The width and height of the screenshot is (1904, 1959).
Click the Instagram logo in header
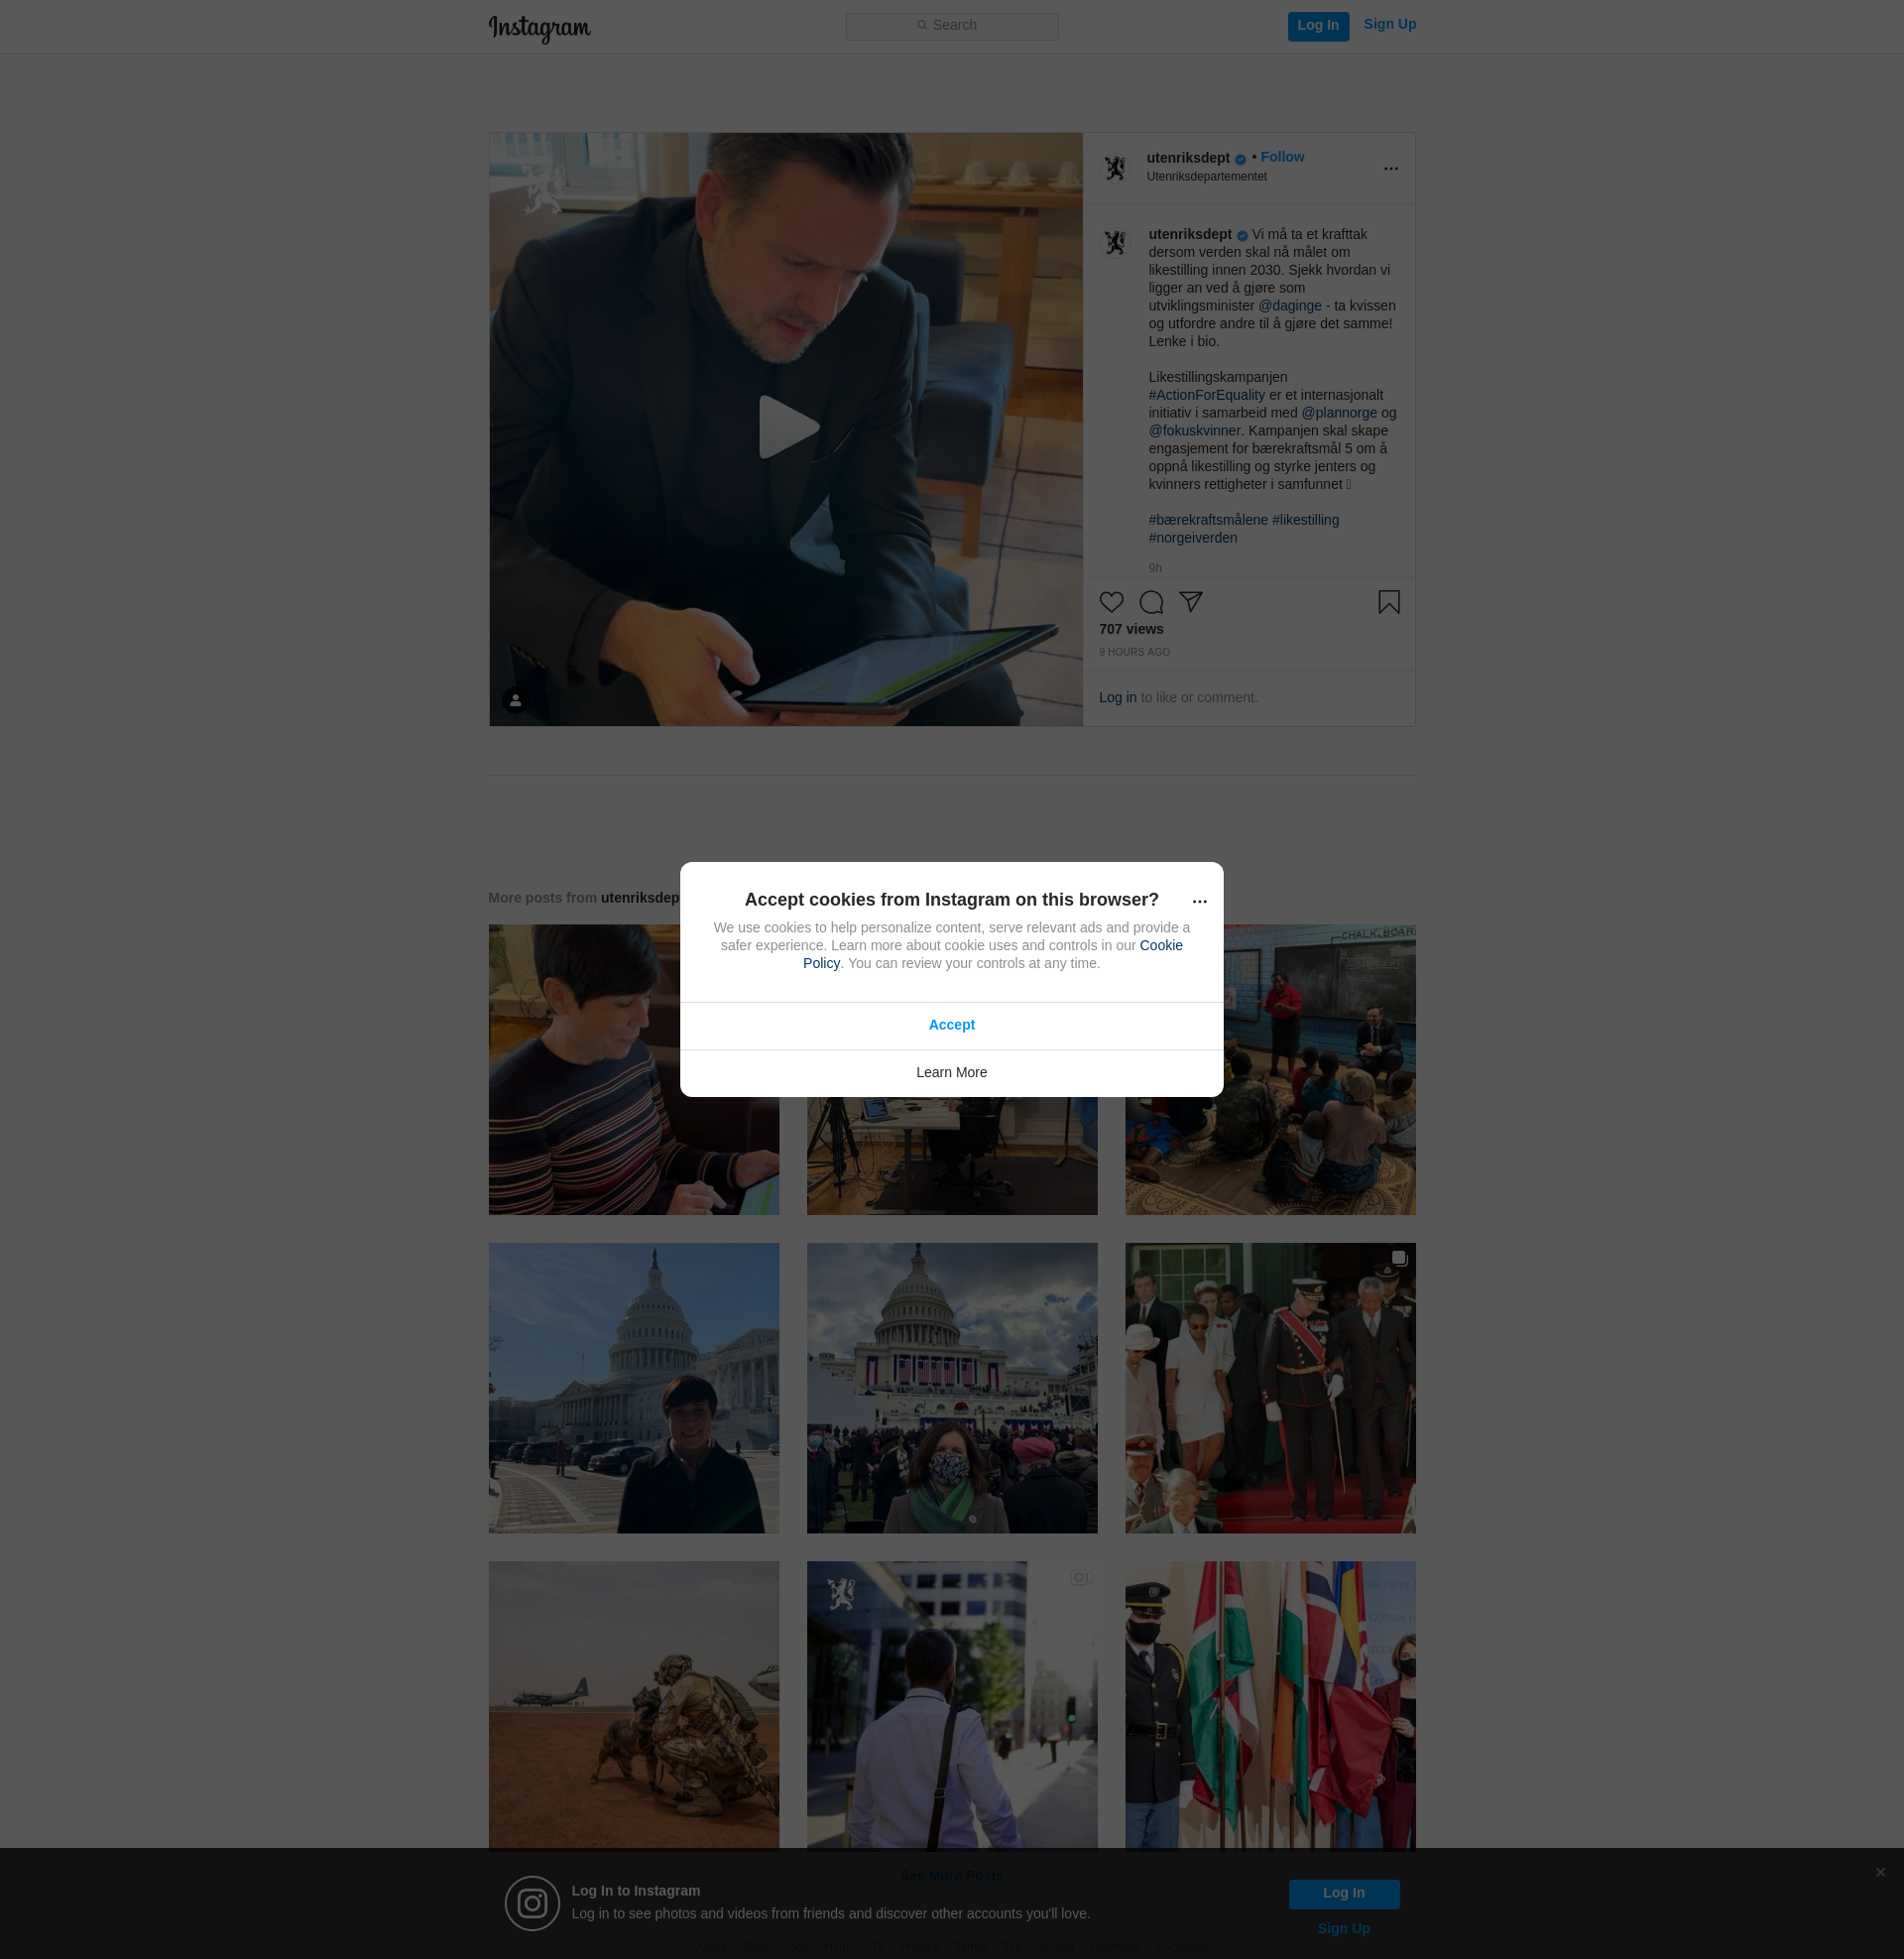tap(539, 27)
